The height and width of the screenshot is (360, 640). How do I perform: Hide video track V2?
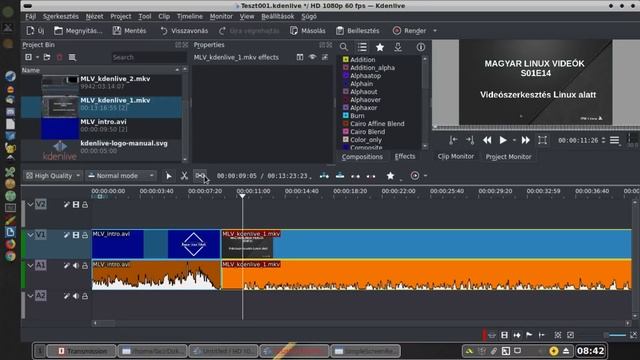[x=76, y=204]
